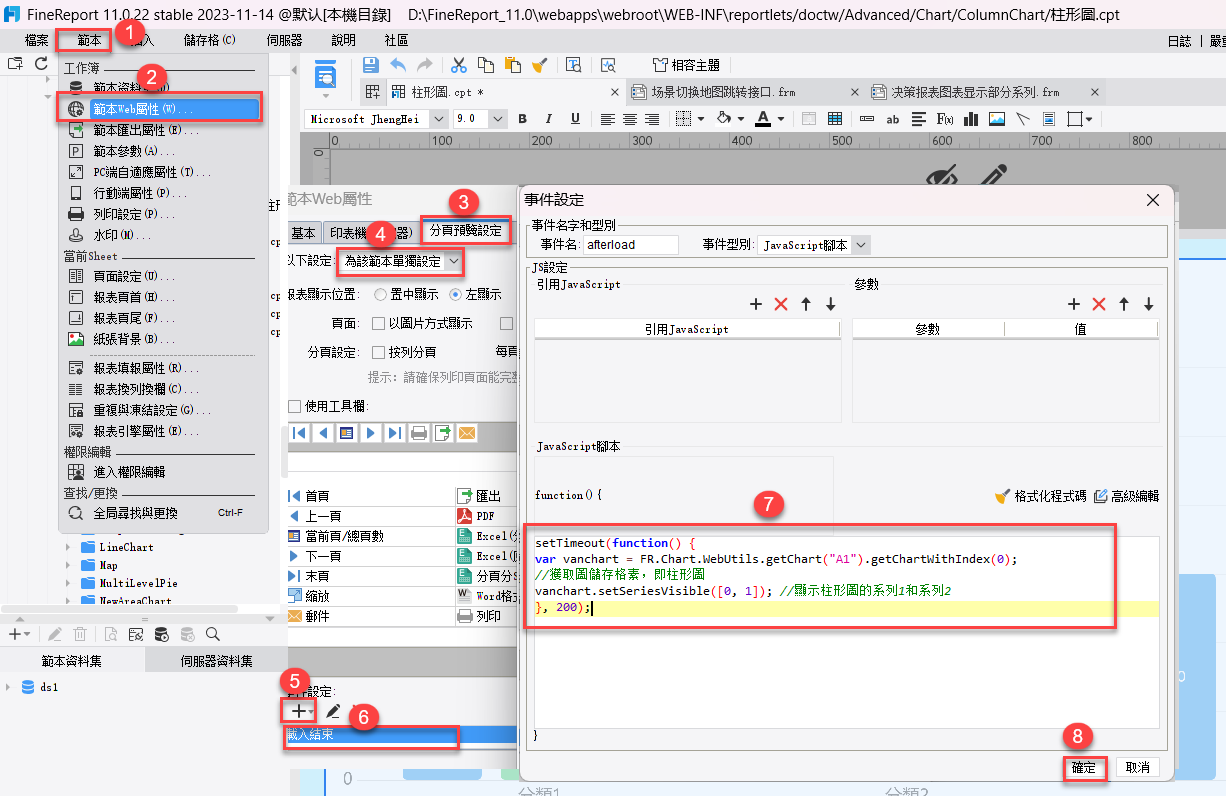Screen dimensions: 1226x796
Task: Remove referenced JavaScript with red X
Action: (x=781, y=304)
